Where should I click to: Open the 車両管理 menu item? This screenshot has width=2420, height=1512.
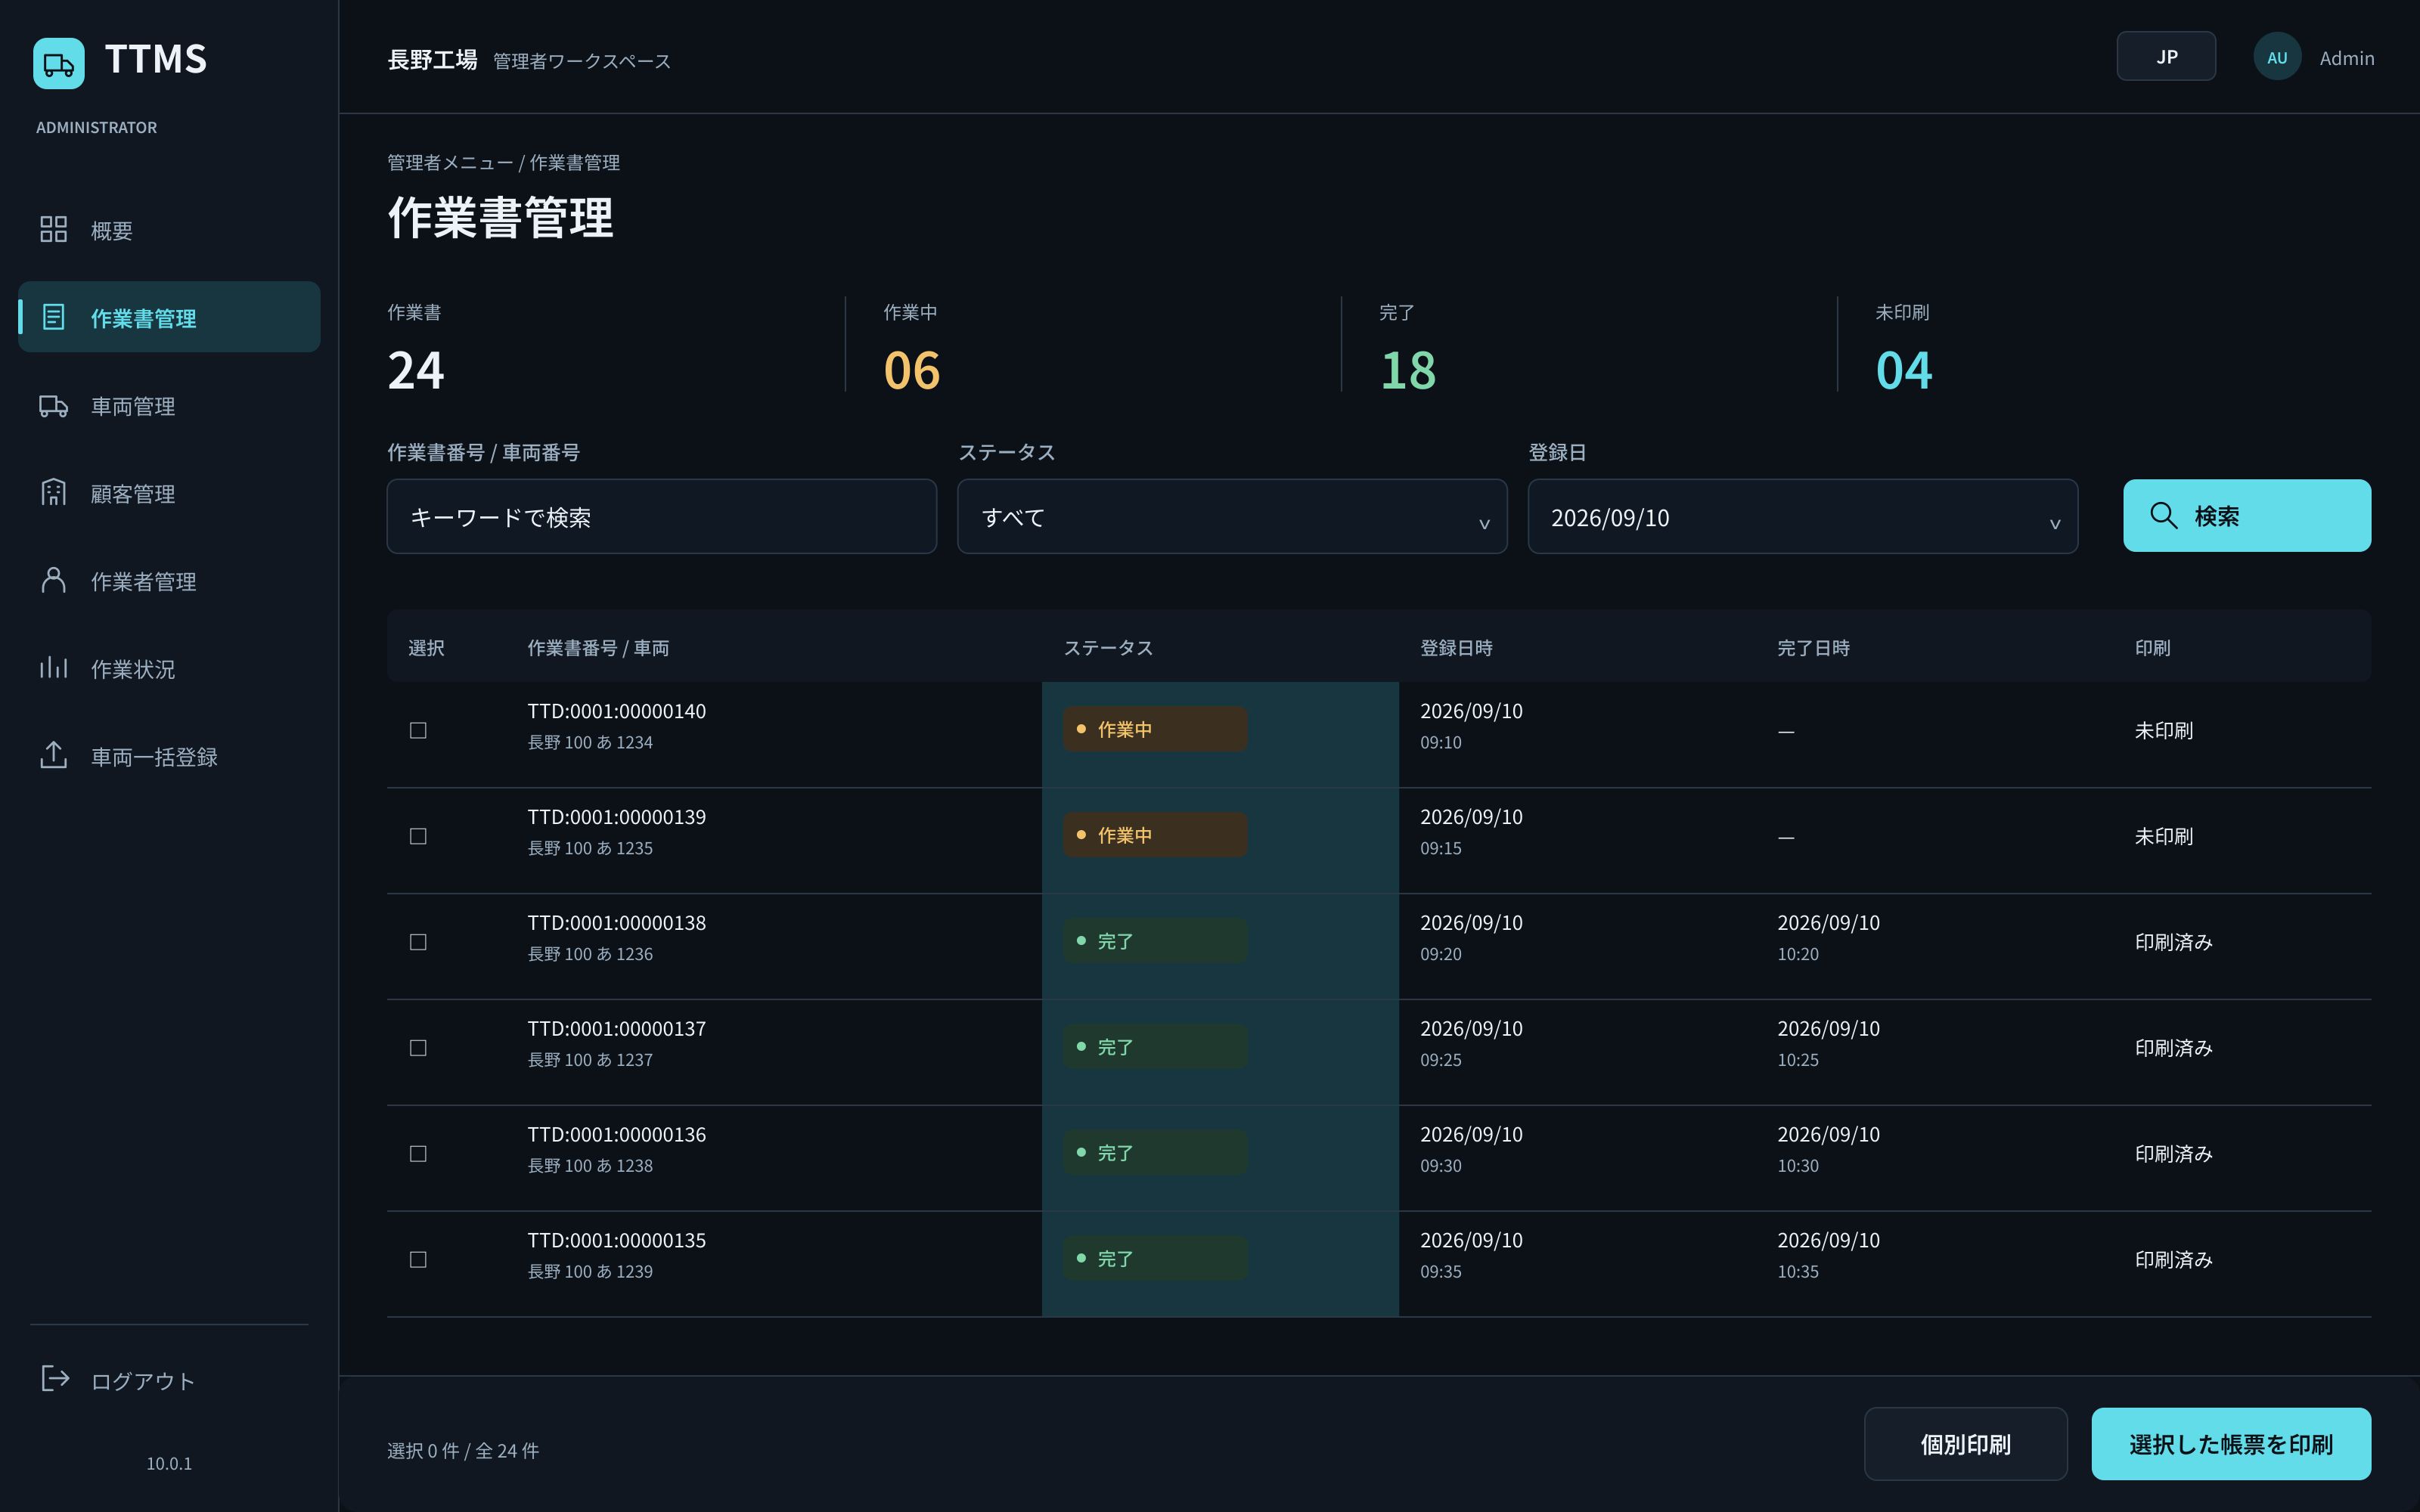[x=169, y=406]
